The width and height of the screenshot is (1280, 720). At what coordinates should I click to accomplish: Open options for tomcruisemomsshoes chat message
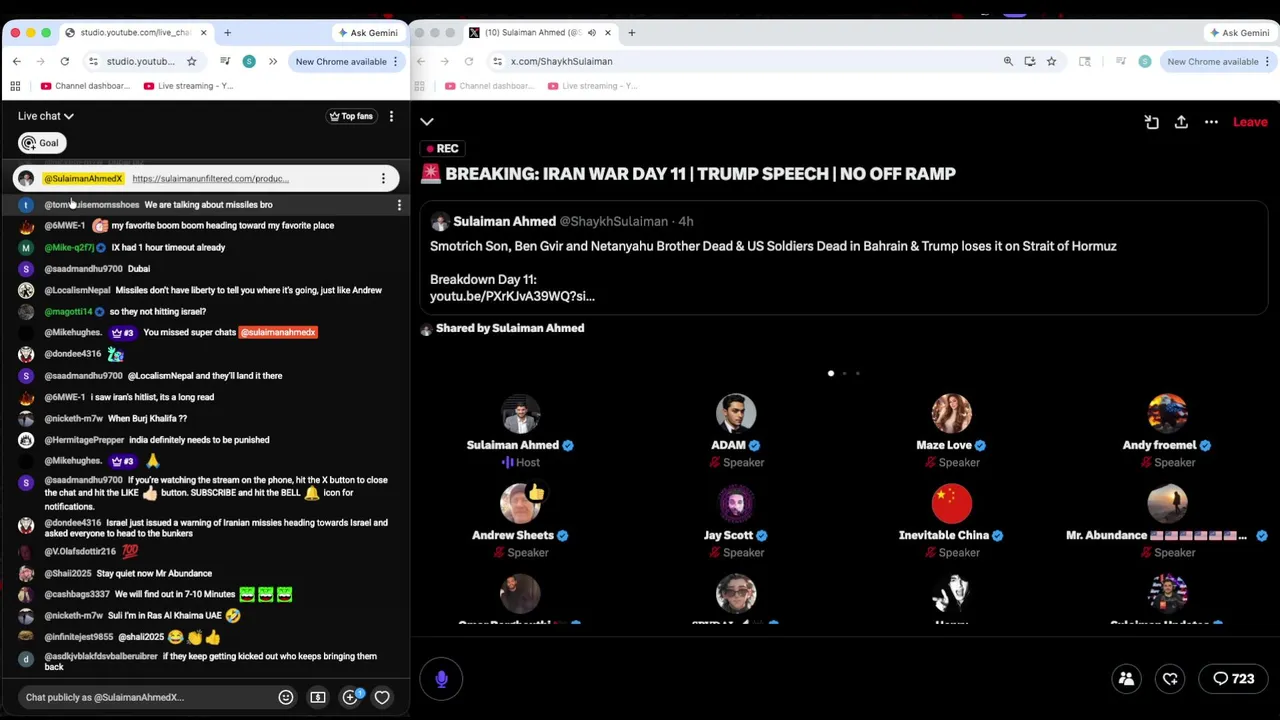(x=399, y=205)
